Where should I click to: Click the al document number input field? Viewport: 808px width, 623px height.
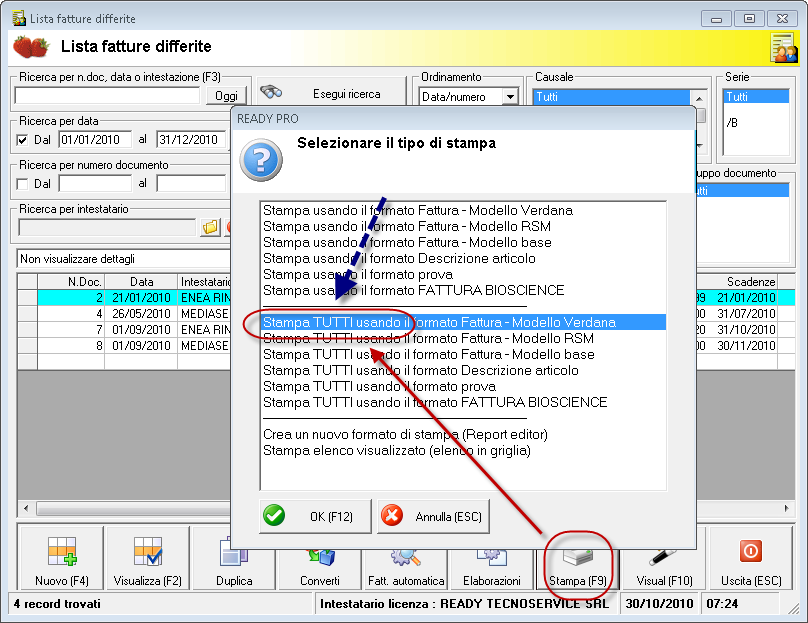coord(191,184)
